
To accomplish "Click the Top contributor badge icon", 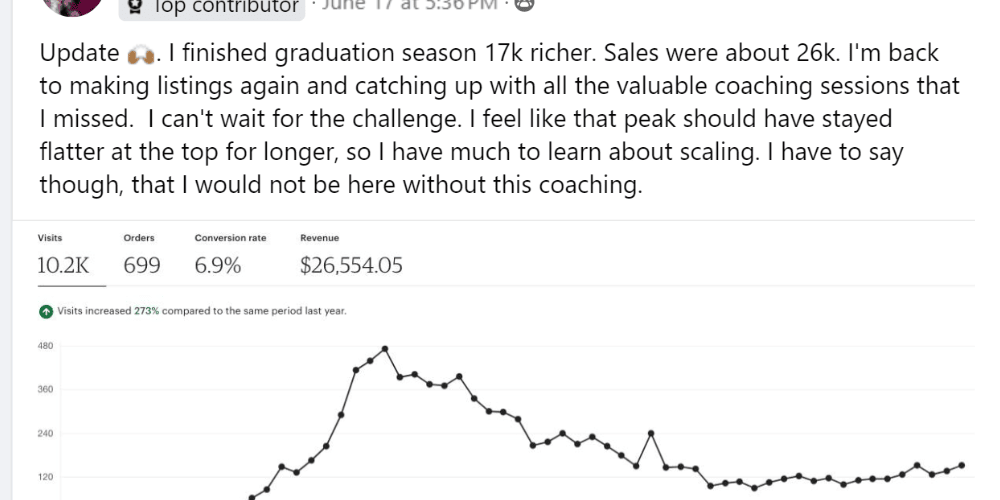I will coord(136,8).
